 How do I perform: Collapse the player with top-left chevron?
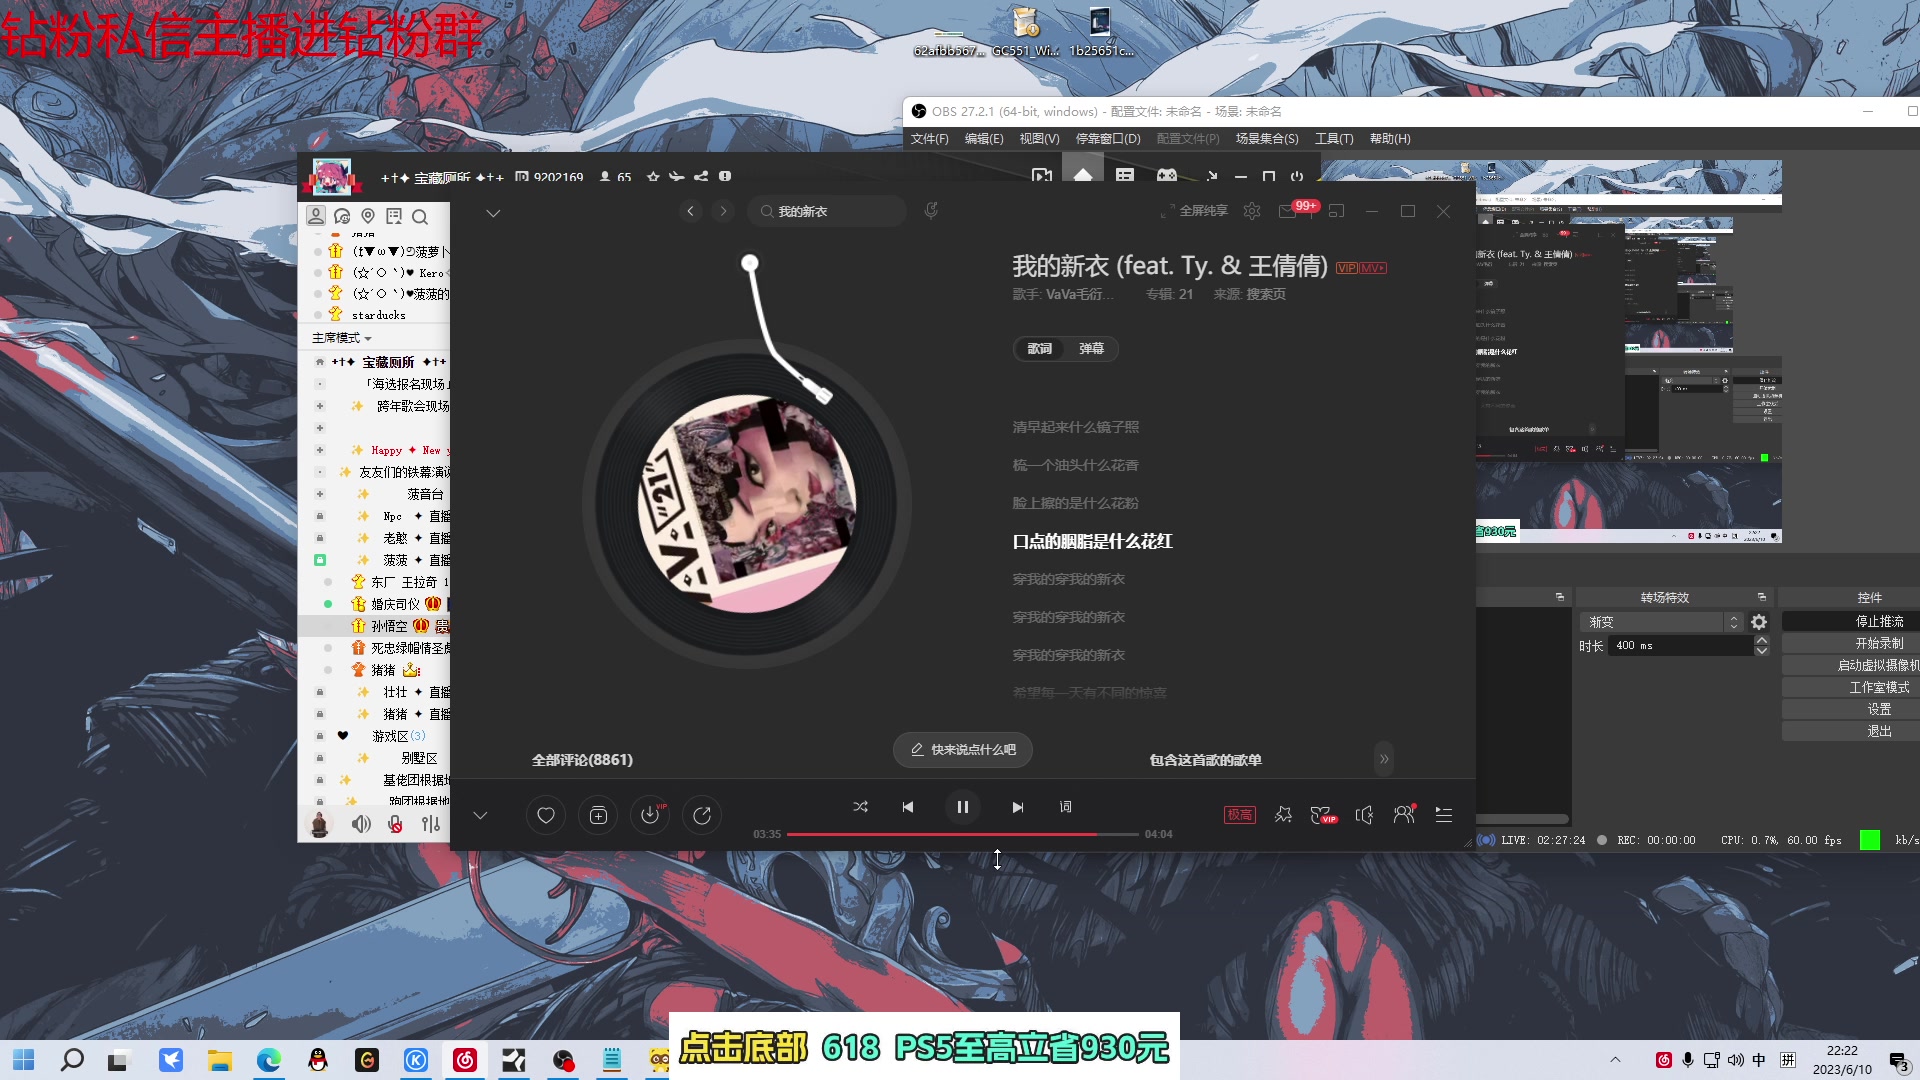pyautogui.click(x=493, y=213)
